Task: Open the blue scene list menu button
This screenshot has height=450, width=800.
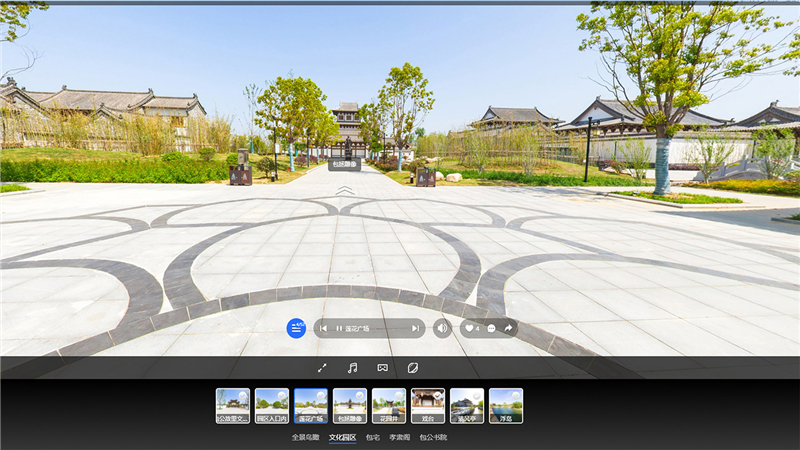Action: [296, 328]
